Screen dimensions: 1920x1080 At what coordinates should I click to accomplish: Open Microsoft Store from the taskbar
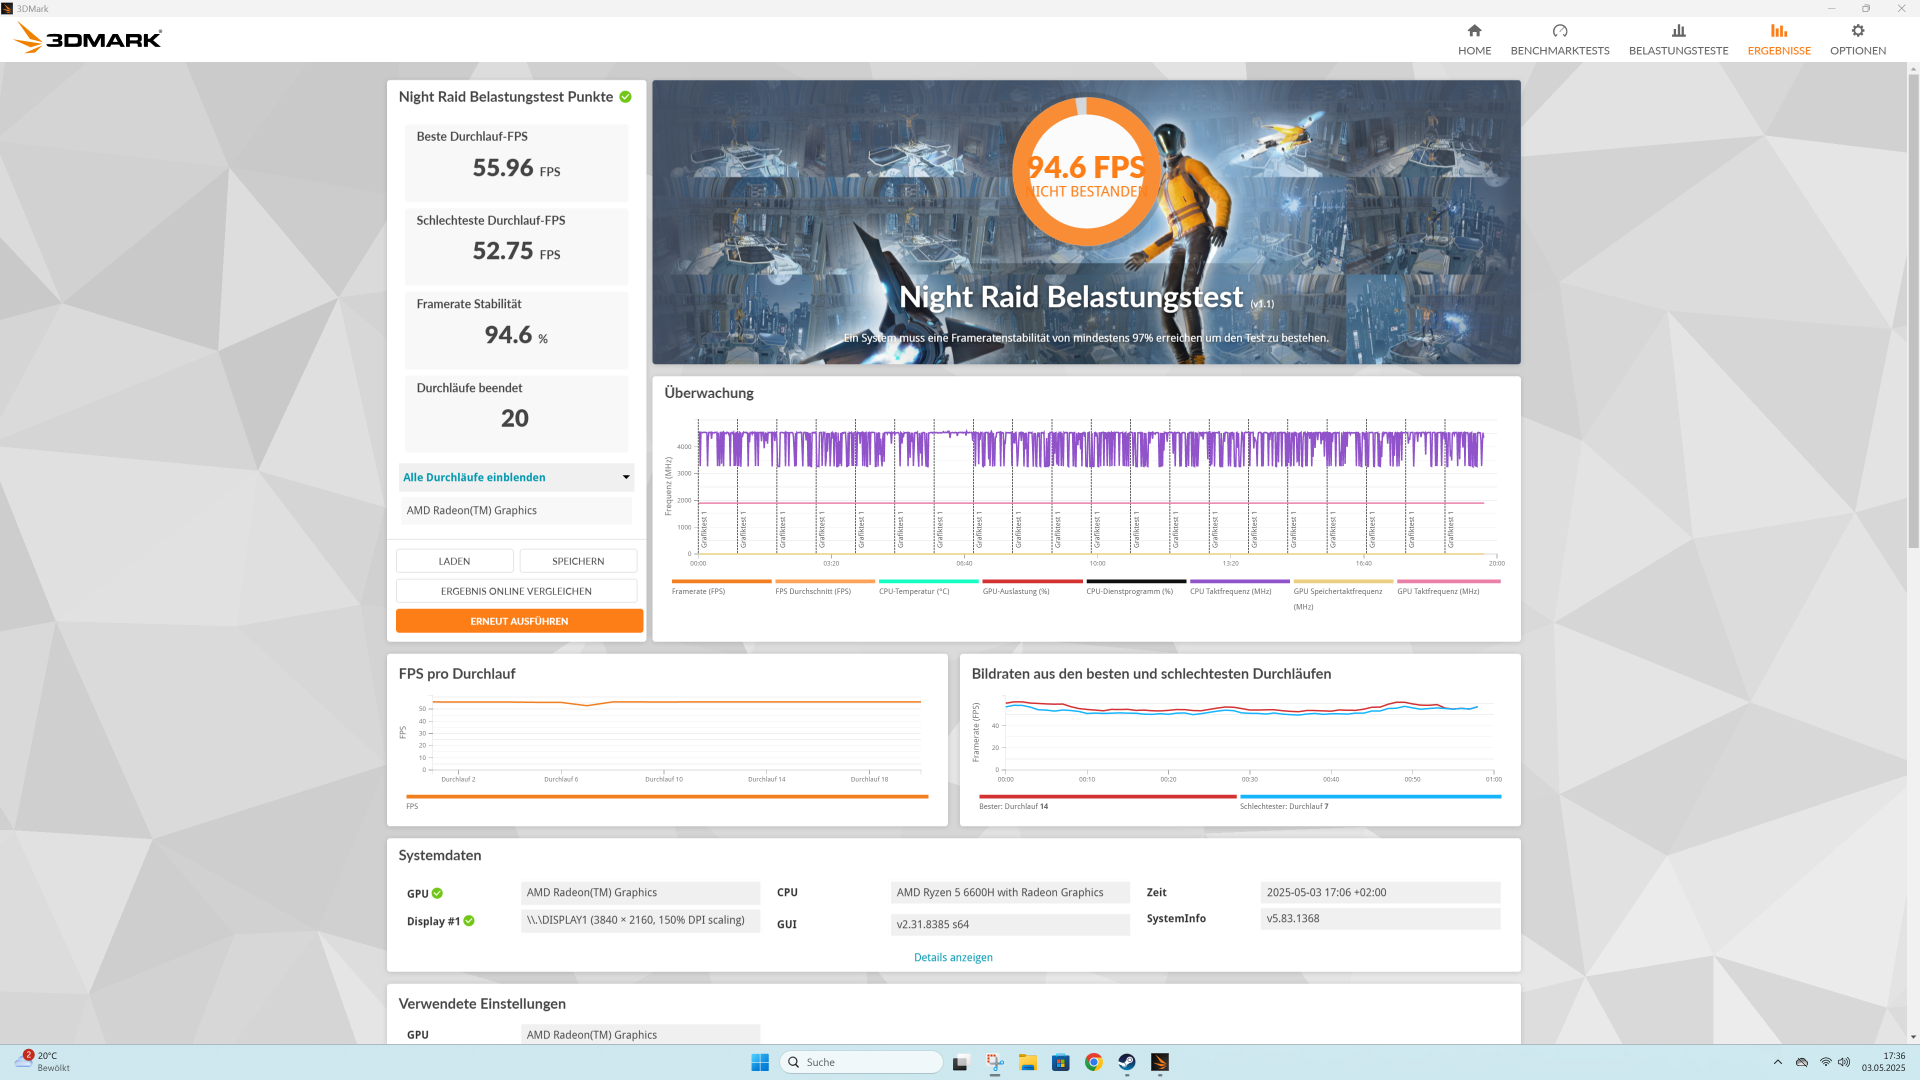point(1061,1062)
